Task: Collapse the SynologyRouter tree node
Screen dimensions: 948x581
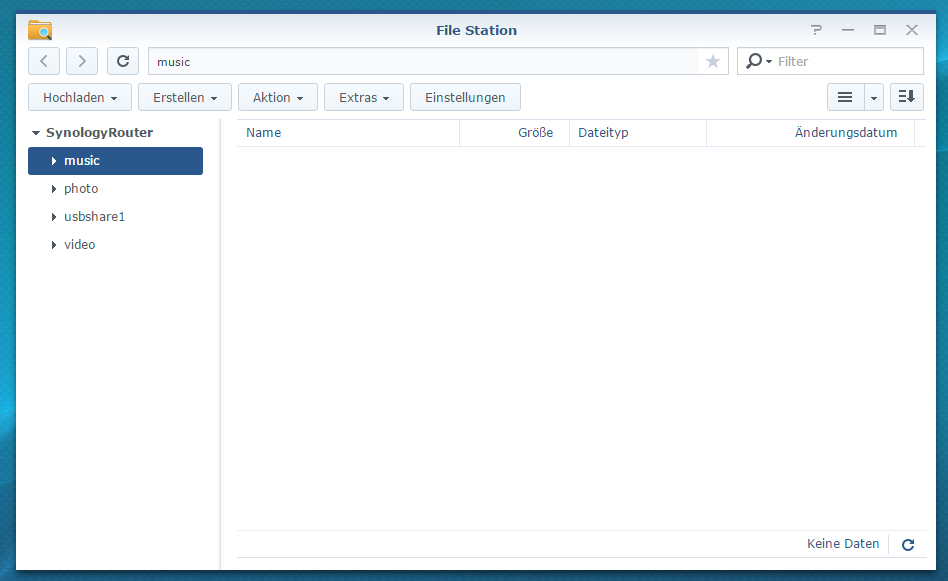Action: 36,132
